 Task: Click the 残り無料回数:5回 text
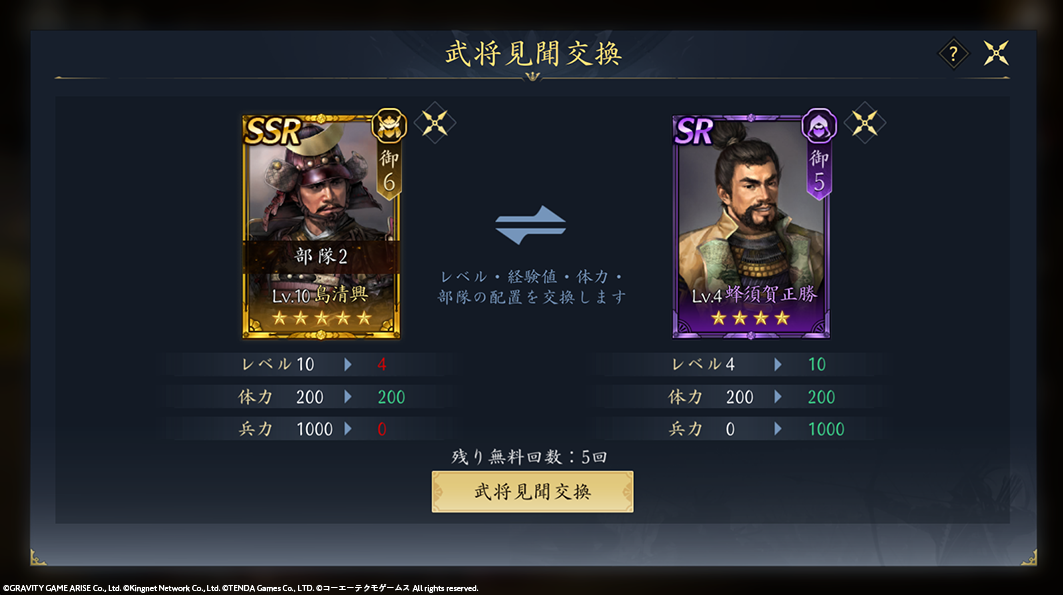click(529, 457)
